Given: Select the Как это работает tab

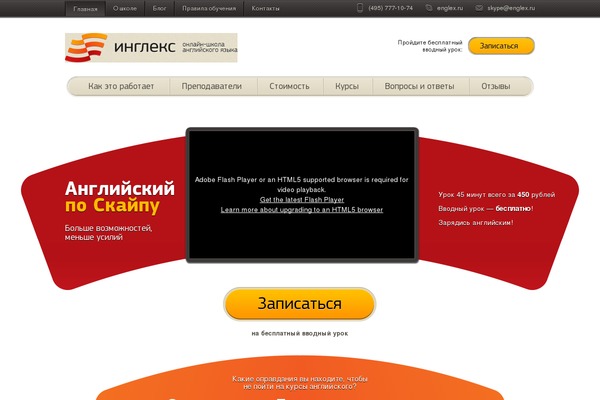Looking at the screenshot, I should (x=121, y=86).
